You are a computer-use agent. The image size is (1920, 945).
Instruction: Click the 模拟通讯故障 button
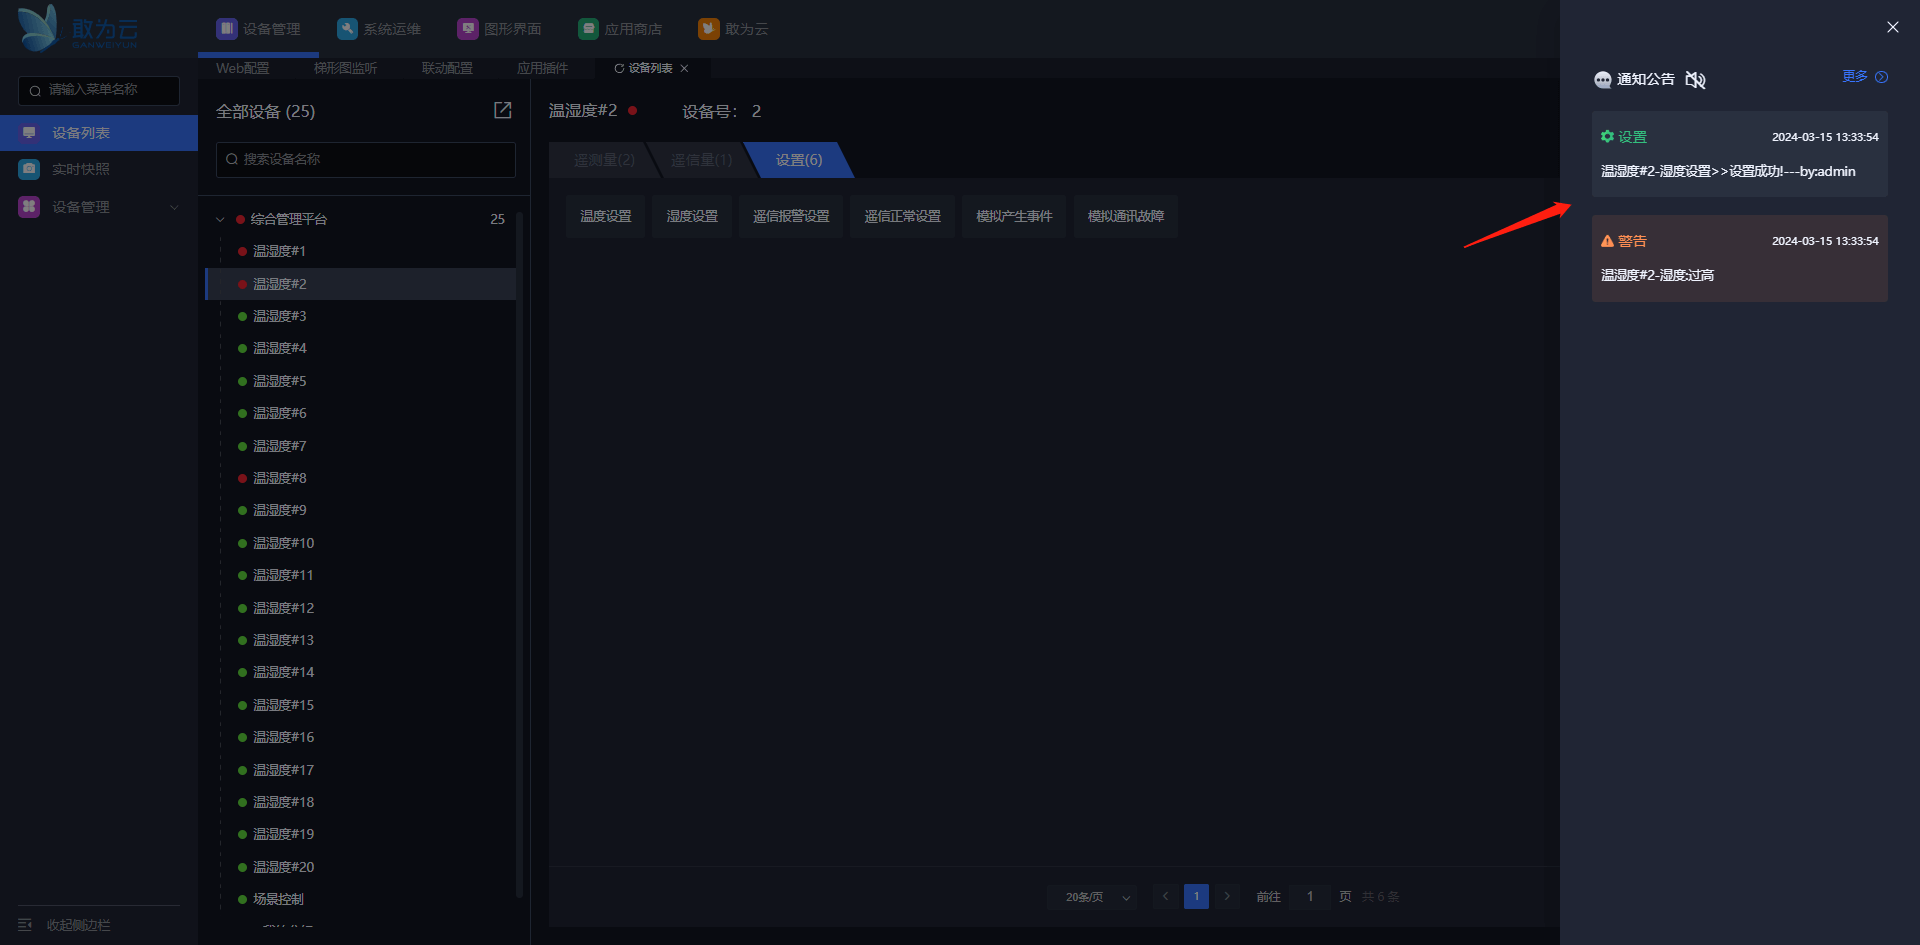(x=1126, y=216)
